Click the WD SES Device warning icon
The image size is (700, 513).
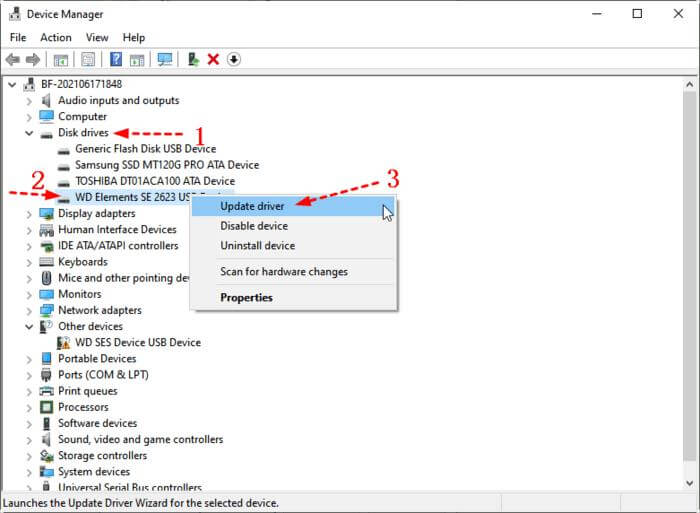click(x=65, y=342)
